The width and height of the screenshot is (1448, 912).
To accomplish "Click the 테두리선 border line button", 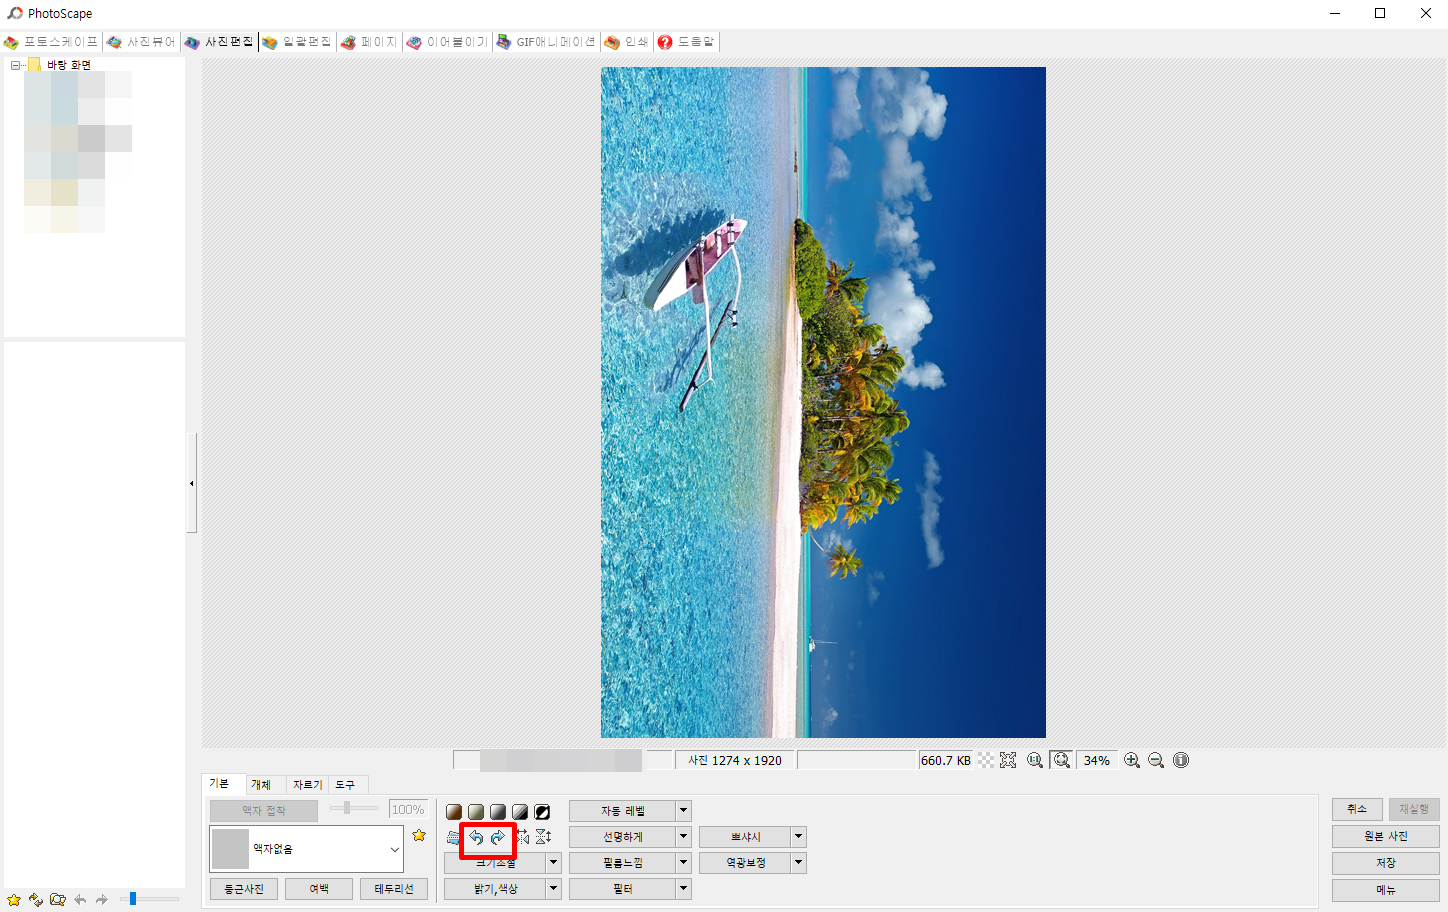I will [394, 889].
